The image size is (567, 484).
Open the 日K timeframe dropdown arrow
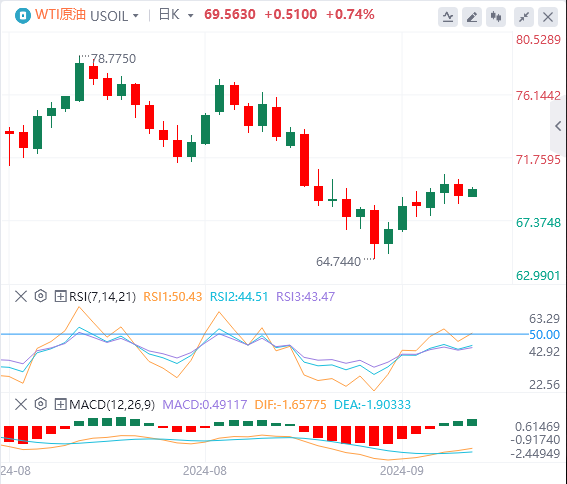[191, 16]
